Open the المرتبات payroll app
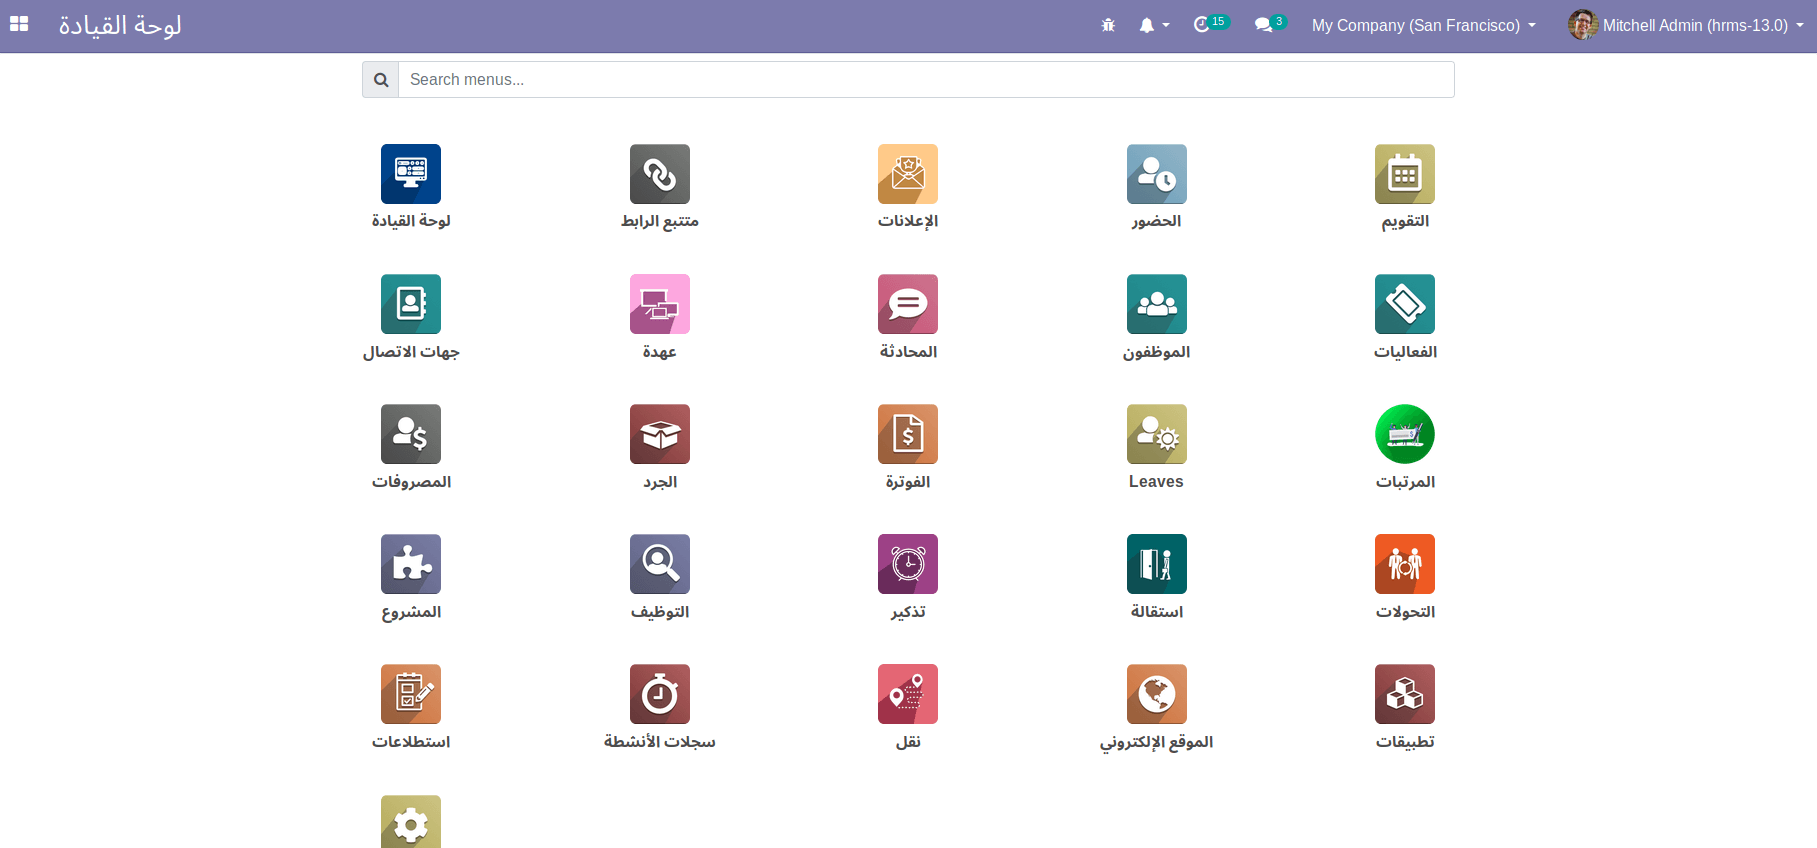This screenshot has height=848, width=1817. pyautogui.click(x=1405, y=434)
